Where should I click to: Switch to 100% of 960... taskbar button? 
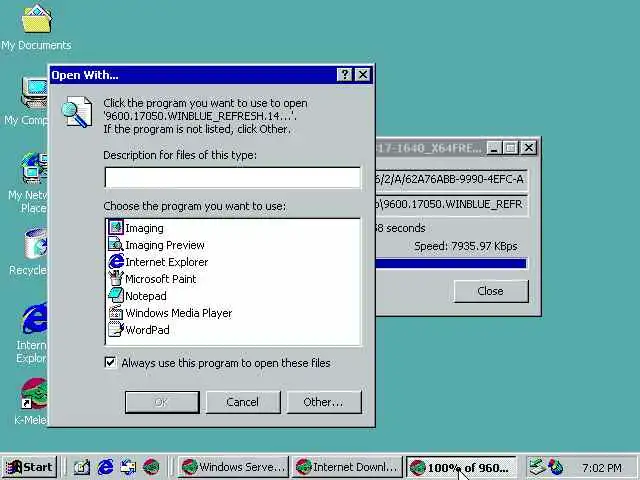461,467
